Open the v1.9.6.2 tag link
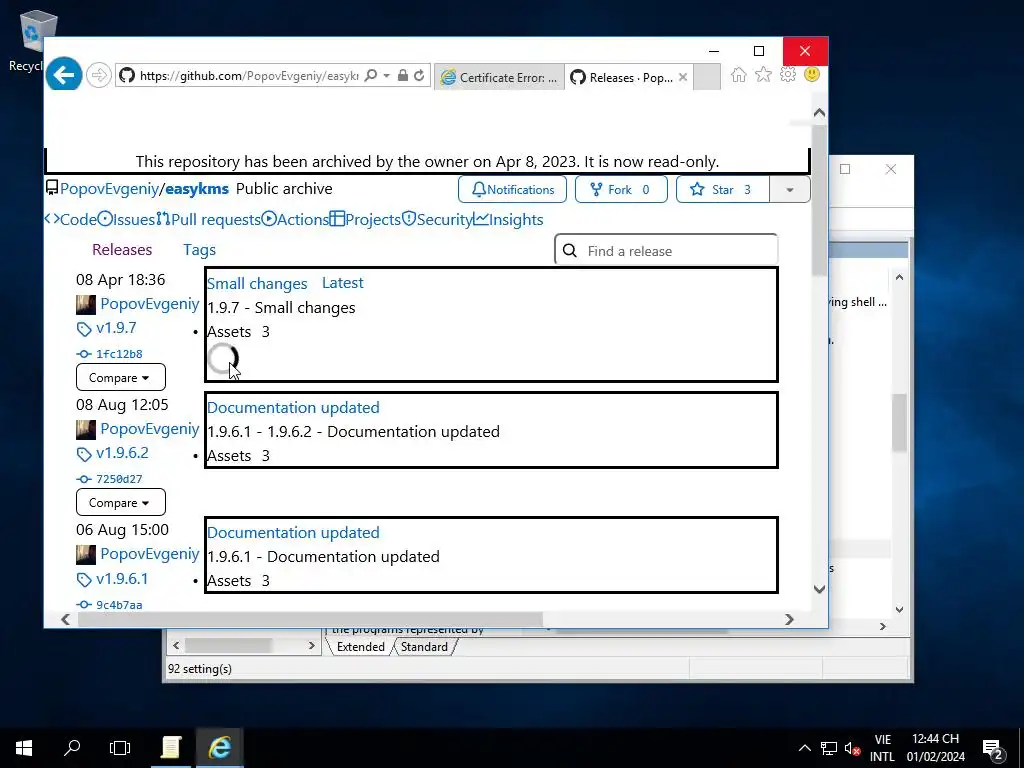The height and width of the screenshot is (768, 1024). tap(122, 453)
